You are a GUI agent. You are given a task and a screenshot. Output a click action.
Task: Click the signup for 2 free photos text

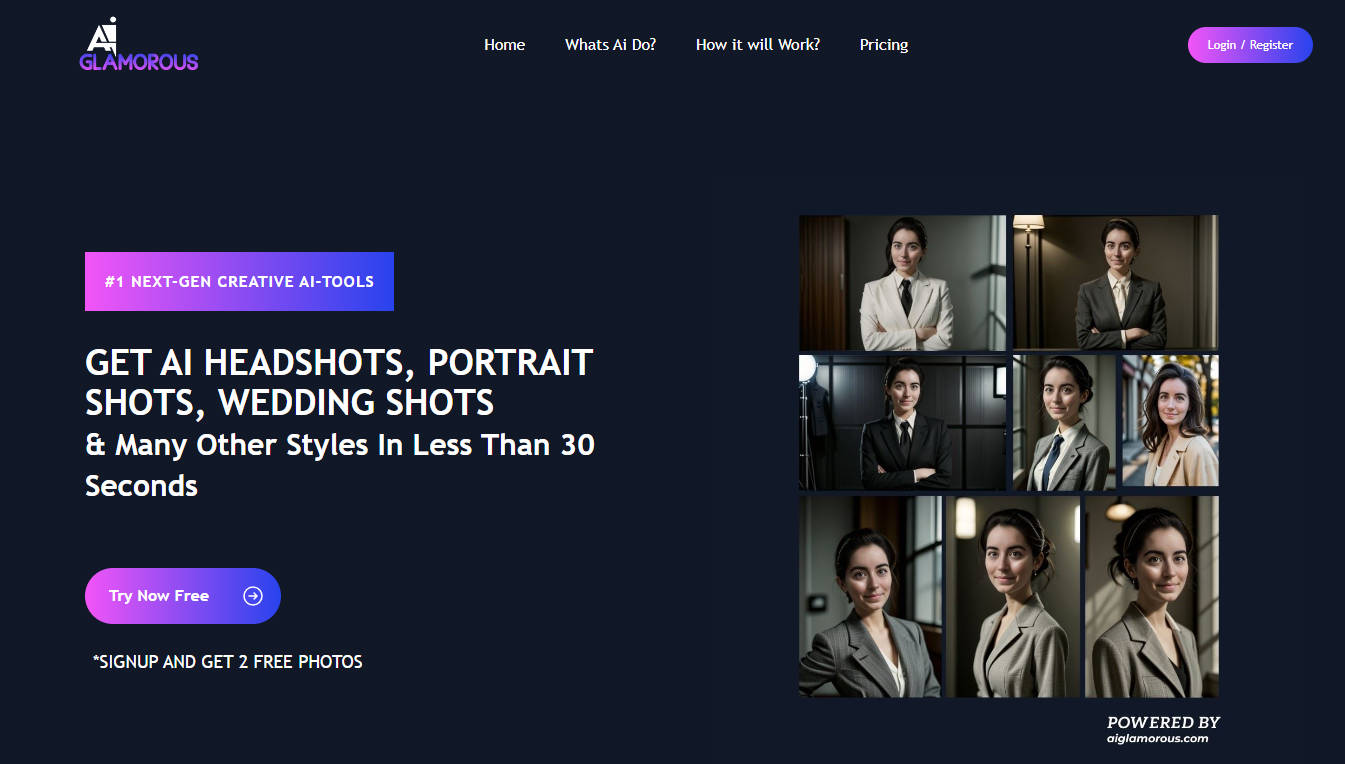click(227, 661)
